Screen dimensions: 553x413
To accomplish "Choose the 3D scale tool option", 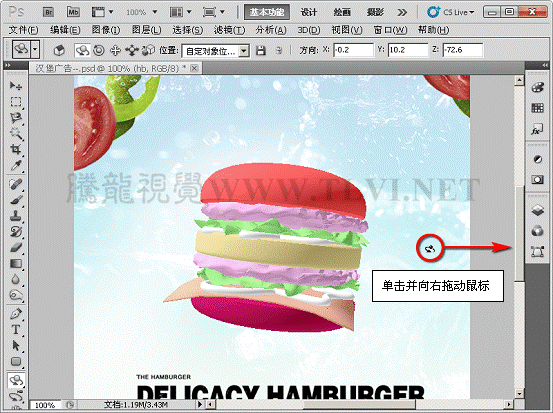I will click(148, 50).
